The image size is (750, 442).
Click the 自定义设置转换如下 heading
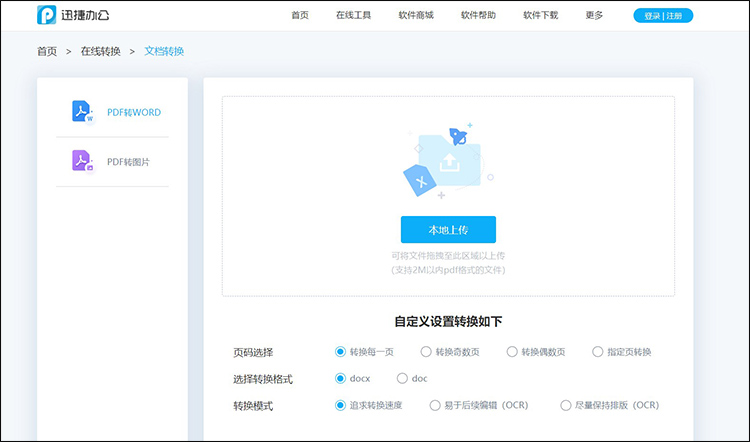pos(448,321)
